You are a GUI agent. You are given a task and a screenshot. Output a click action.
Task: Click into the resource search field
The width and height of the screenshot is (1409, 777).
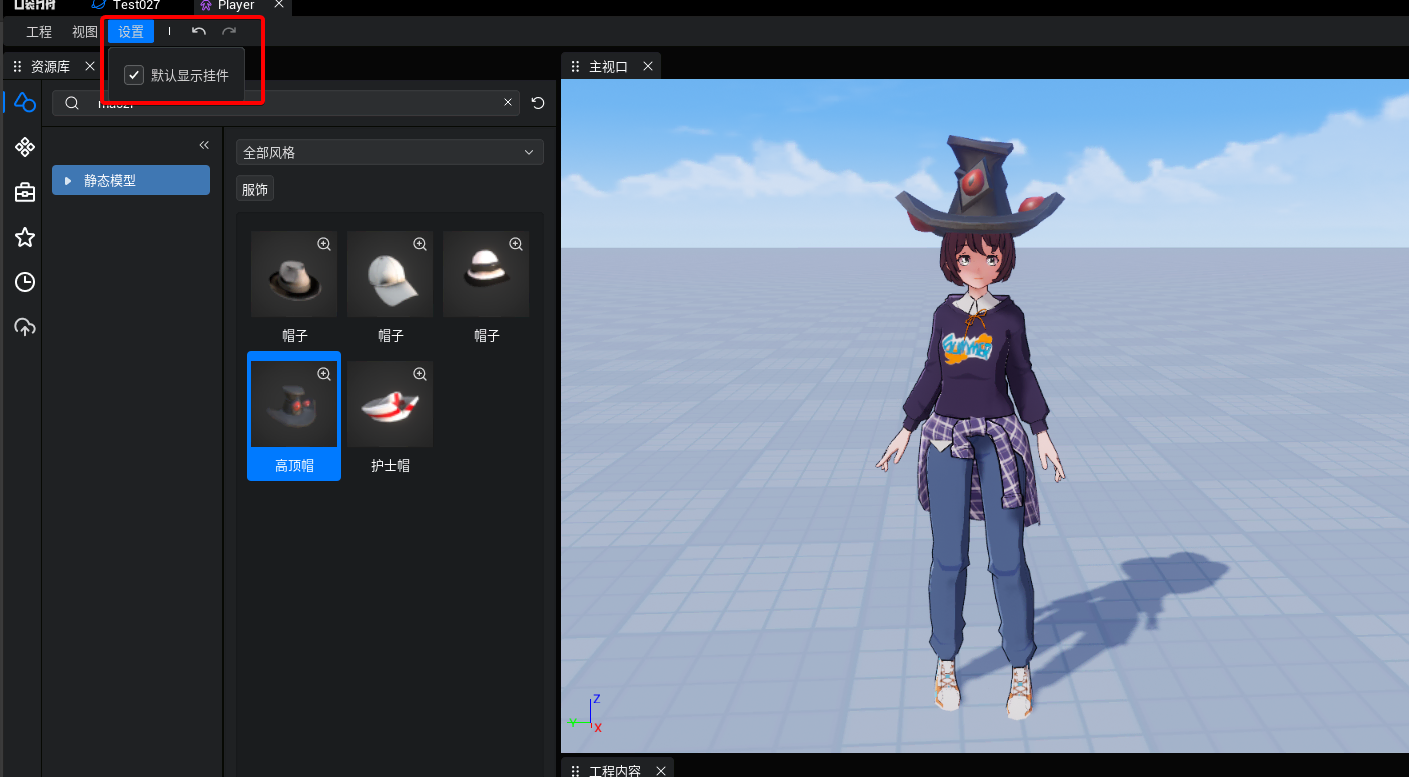pos(286,103)
